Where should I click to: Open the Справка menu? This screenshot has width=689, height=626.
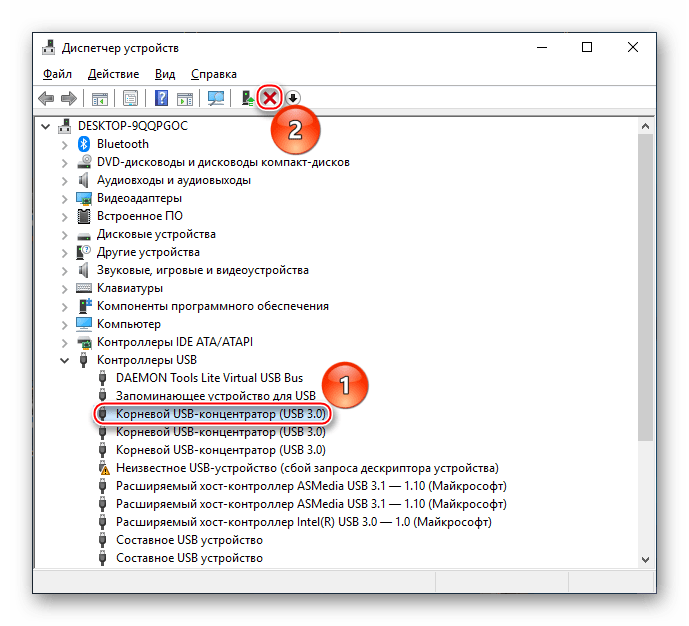(x=214, y=74)
